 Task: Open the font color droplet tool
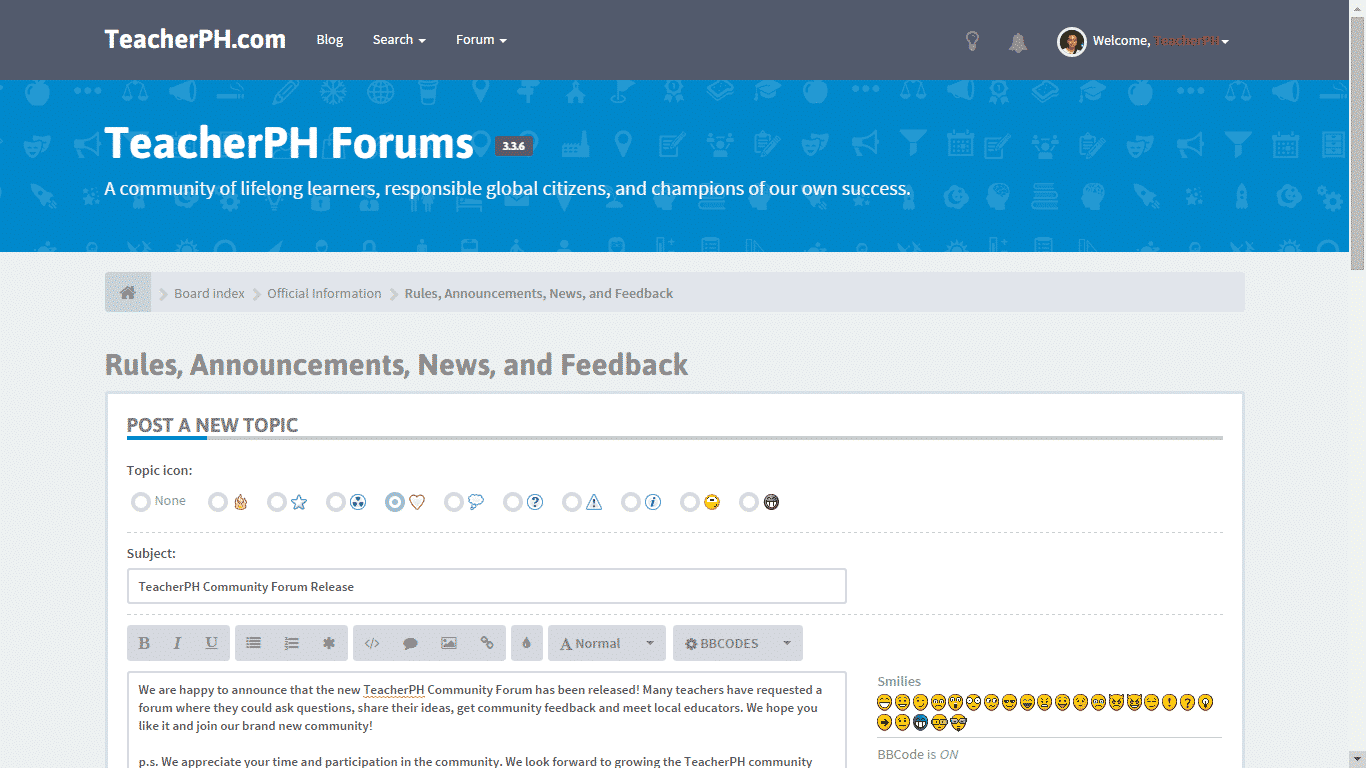[x=527, y=643]
